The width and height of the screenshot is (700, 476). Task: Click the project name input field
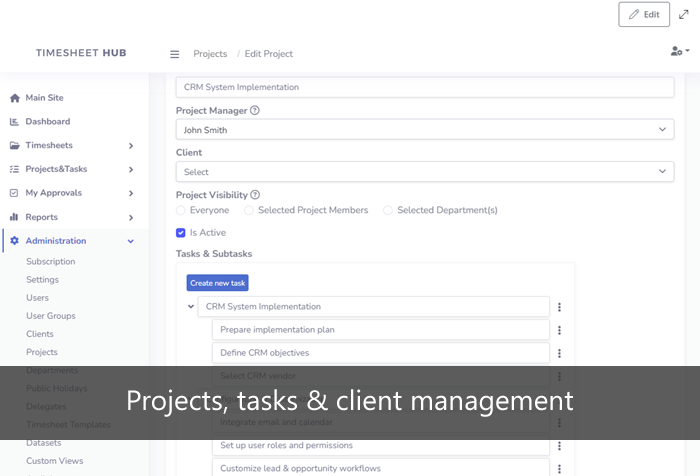[425, 87]
